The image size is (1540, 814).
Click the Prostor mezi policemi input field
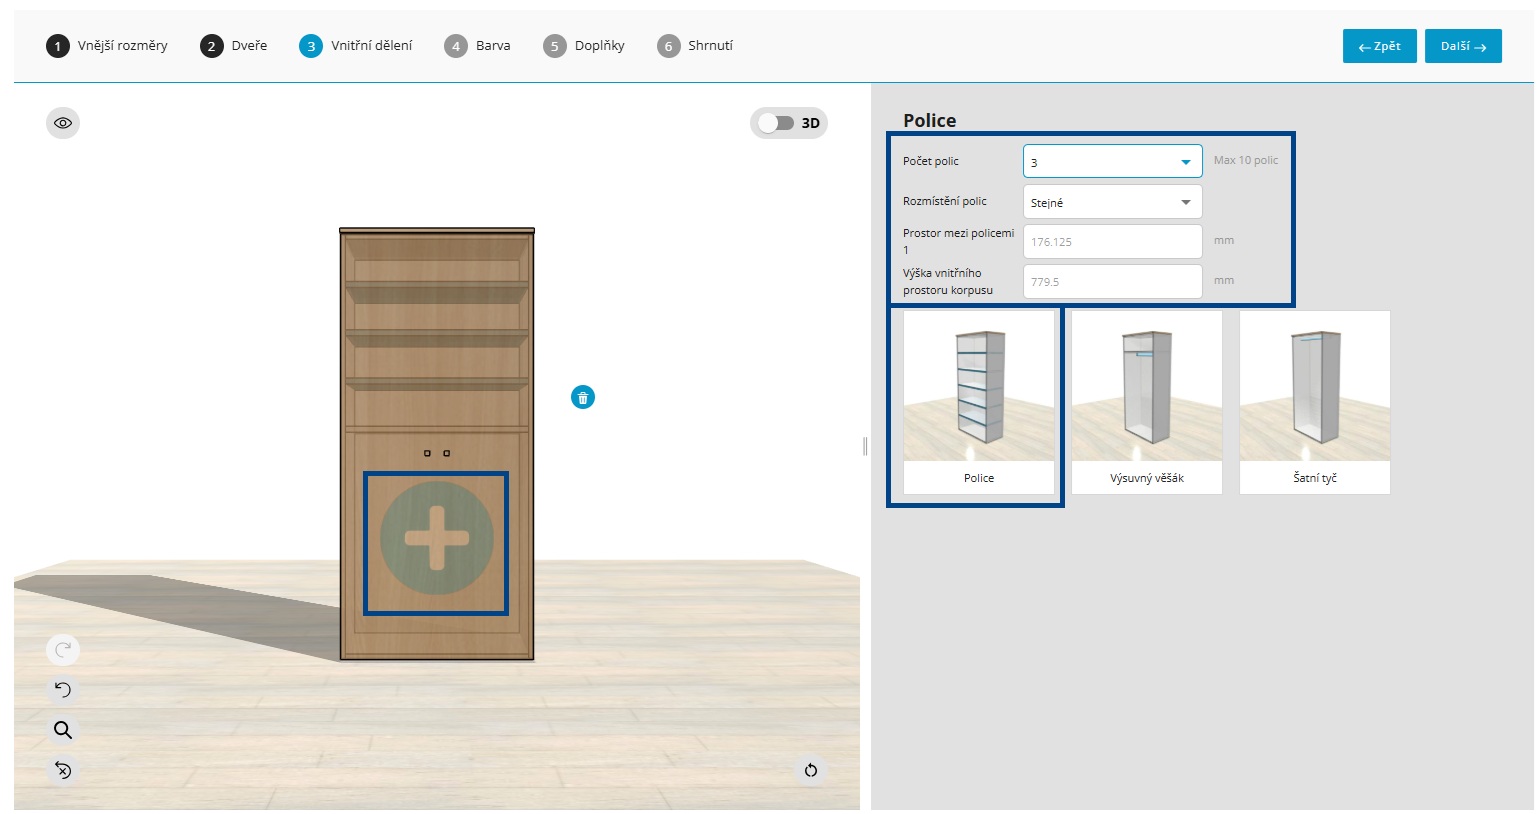coord(1112,242)
